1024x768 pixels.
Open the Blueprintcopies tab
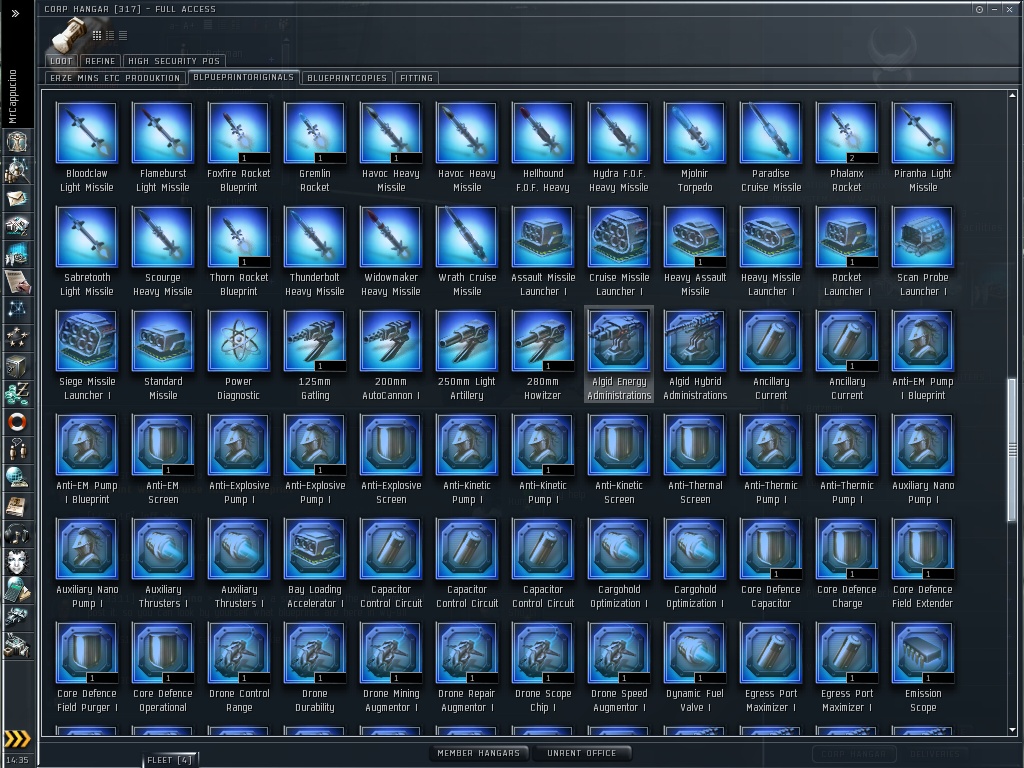pos(347,78)
